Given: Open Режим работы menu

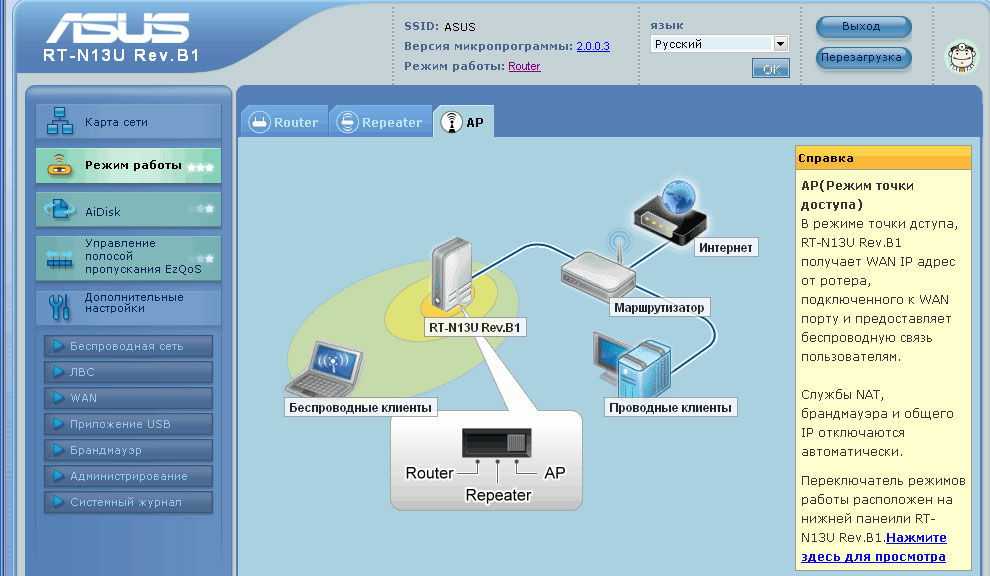Looking at the screenshot, I should pyautogui.click(x=129, y=165).
